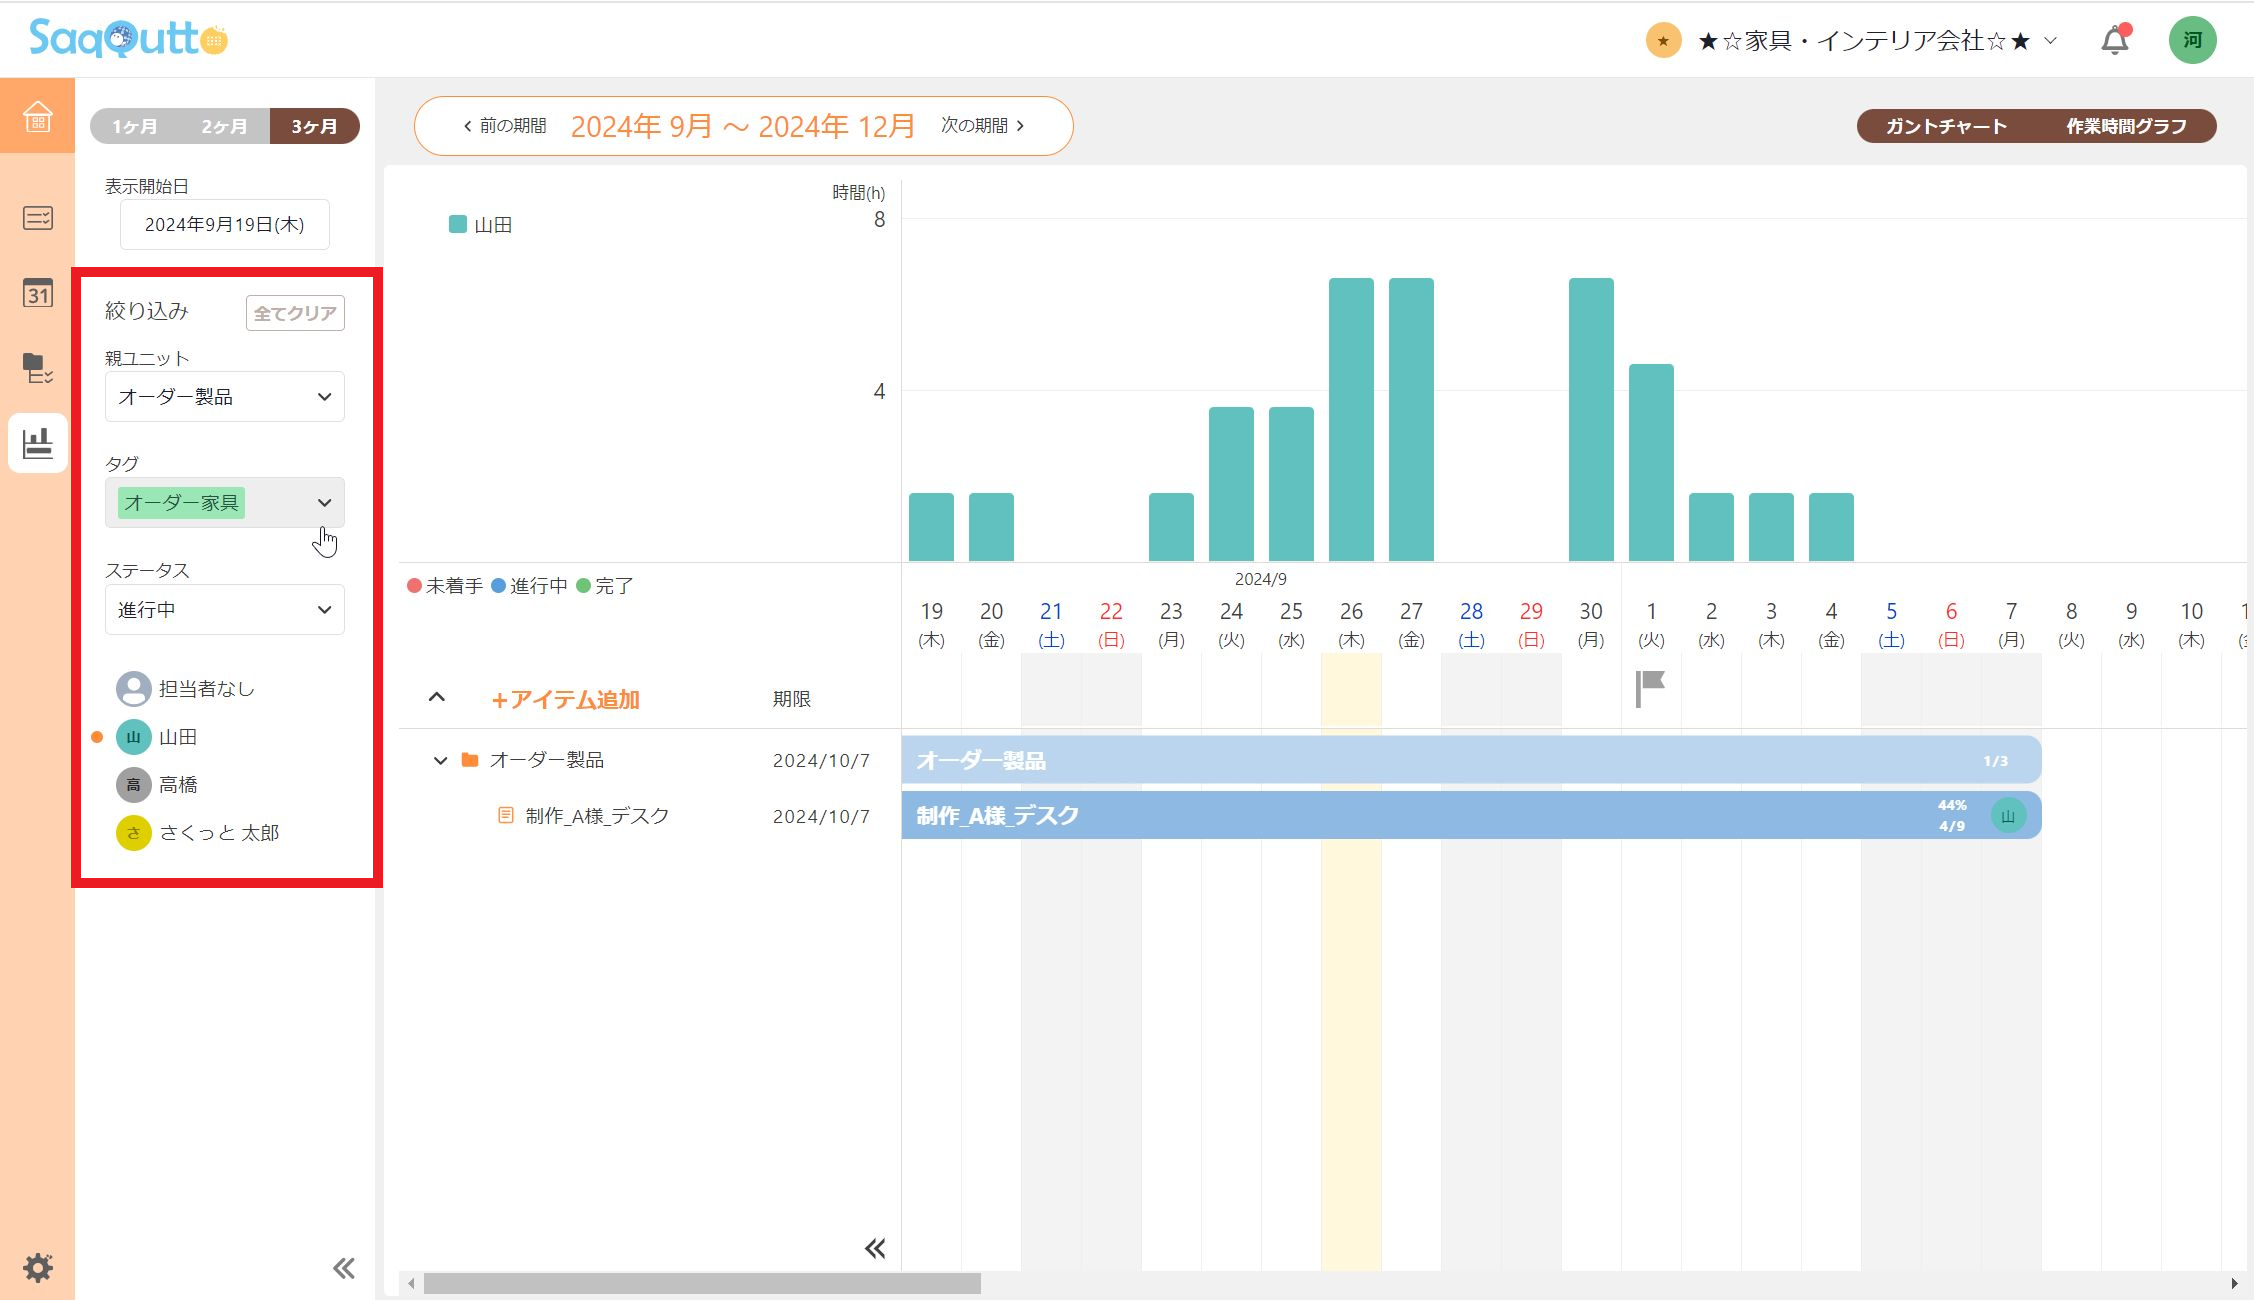Screen dimensions: 2254x1300
Task: Open the ステータス dropdown showing 進行中
Action: click(224, 610)
